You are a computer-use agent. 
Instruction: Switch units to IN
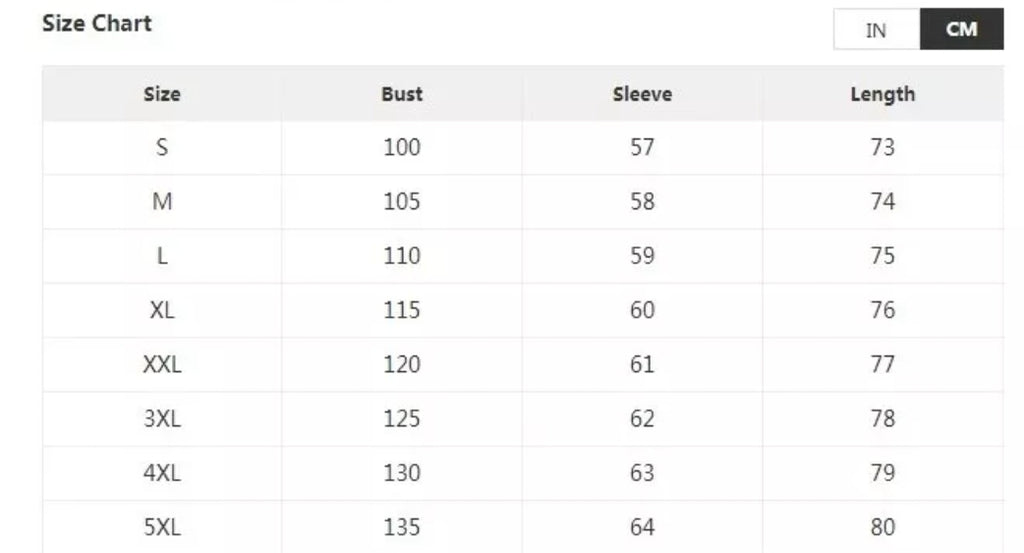tap(876, 30)
